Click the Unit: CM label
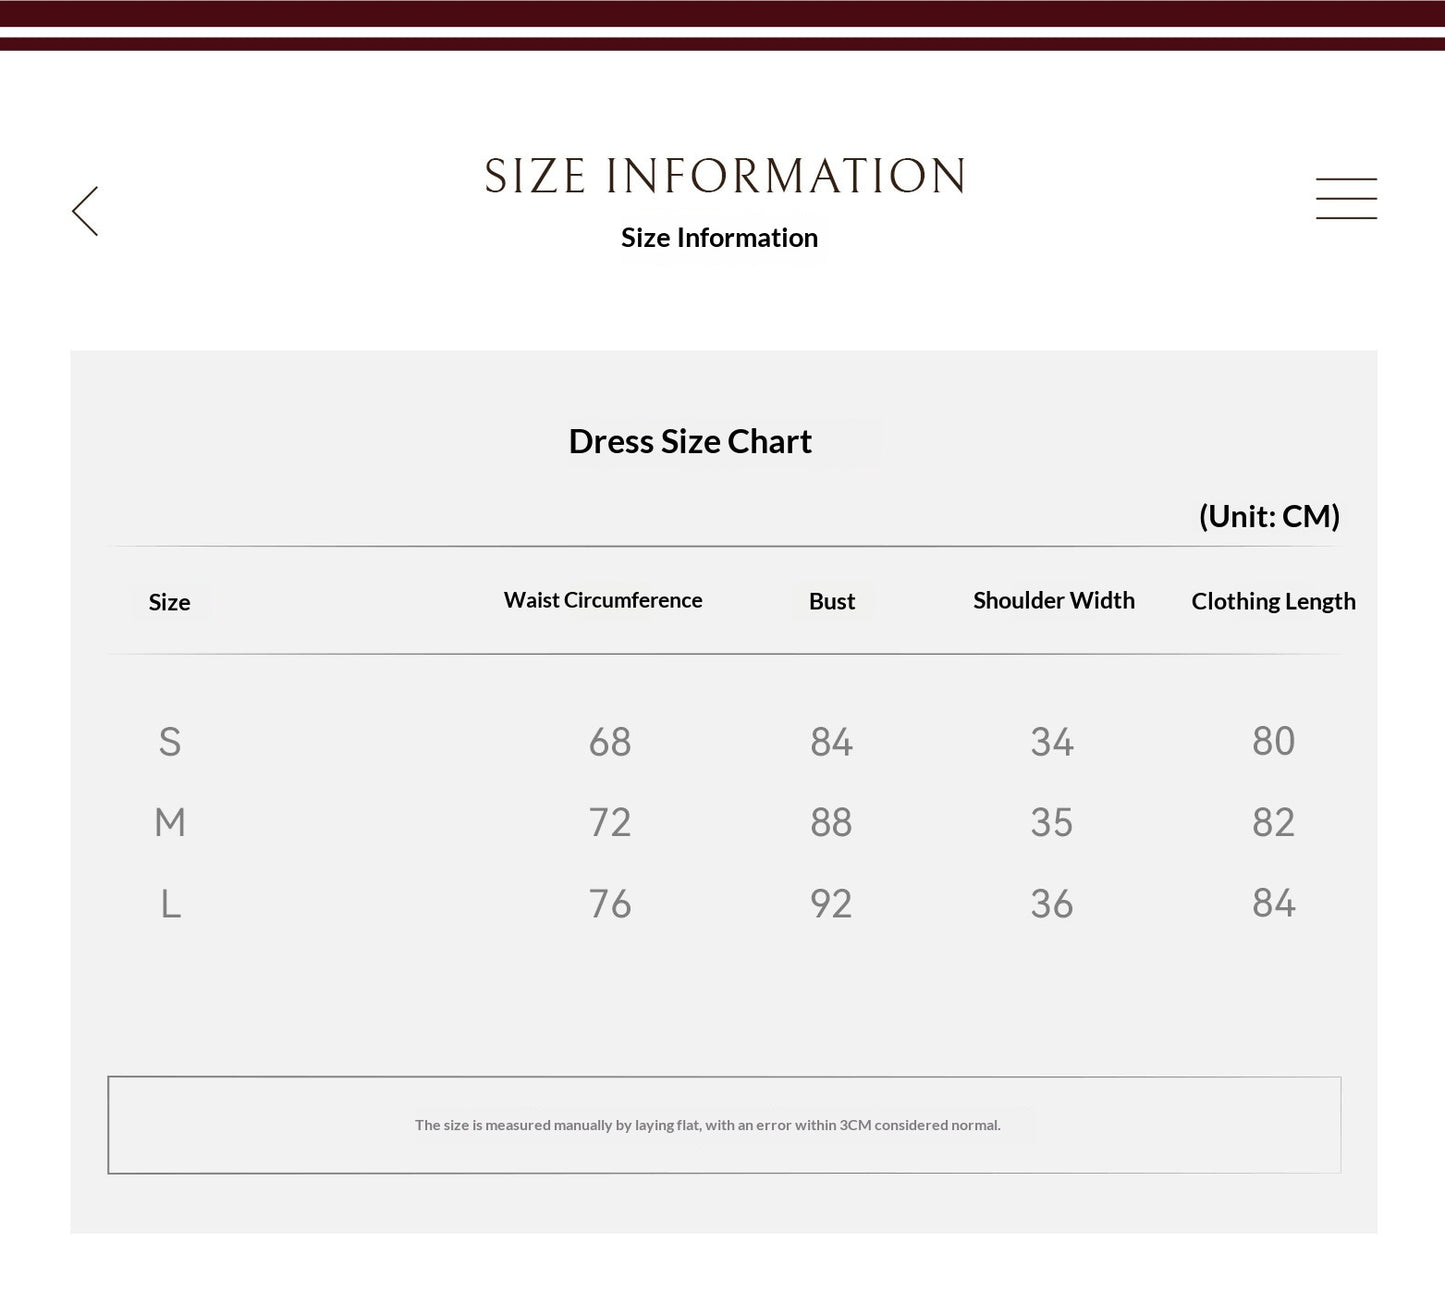Screen dimensions: 1445x1292 [1269, 516]
